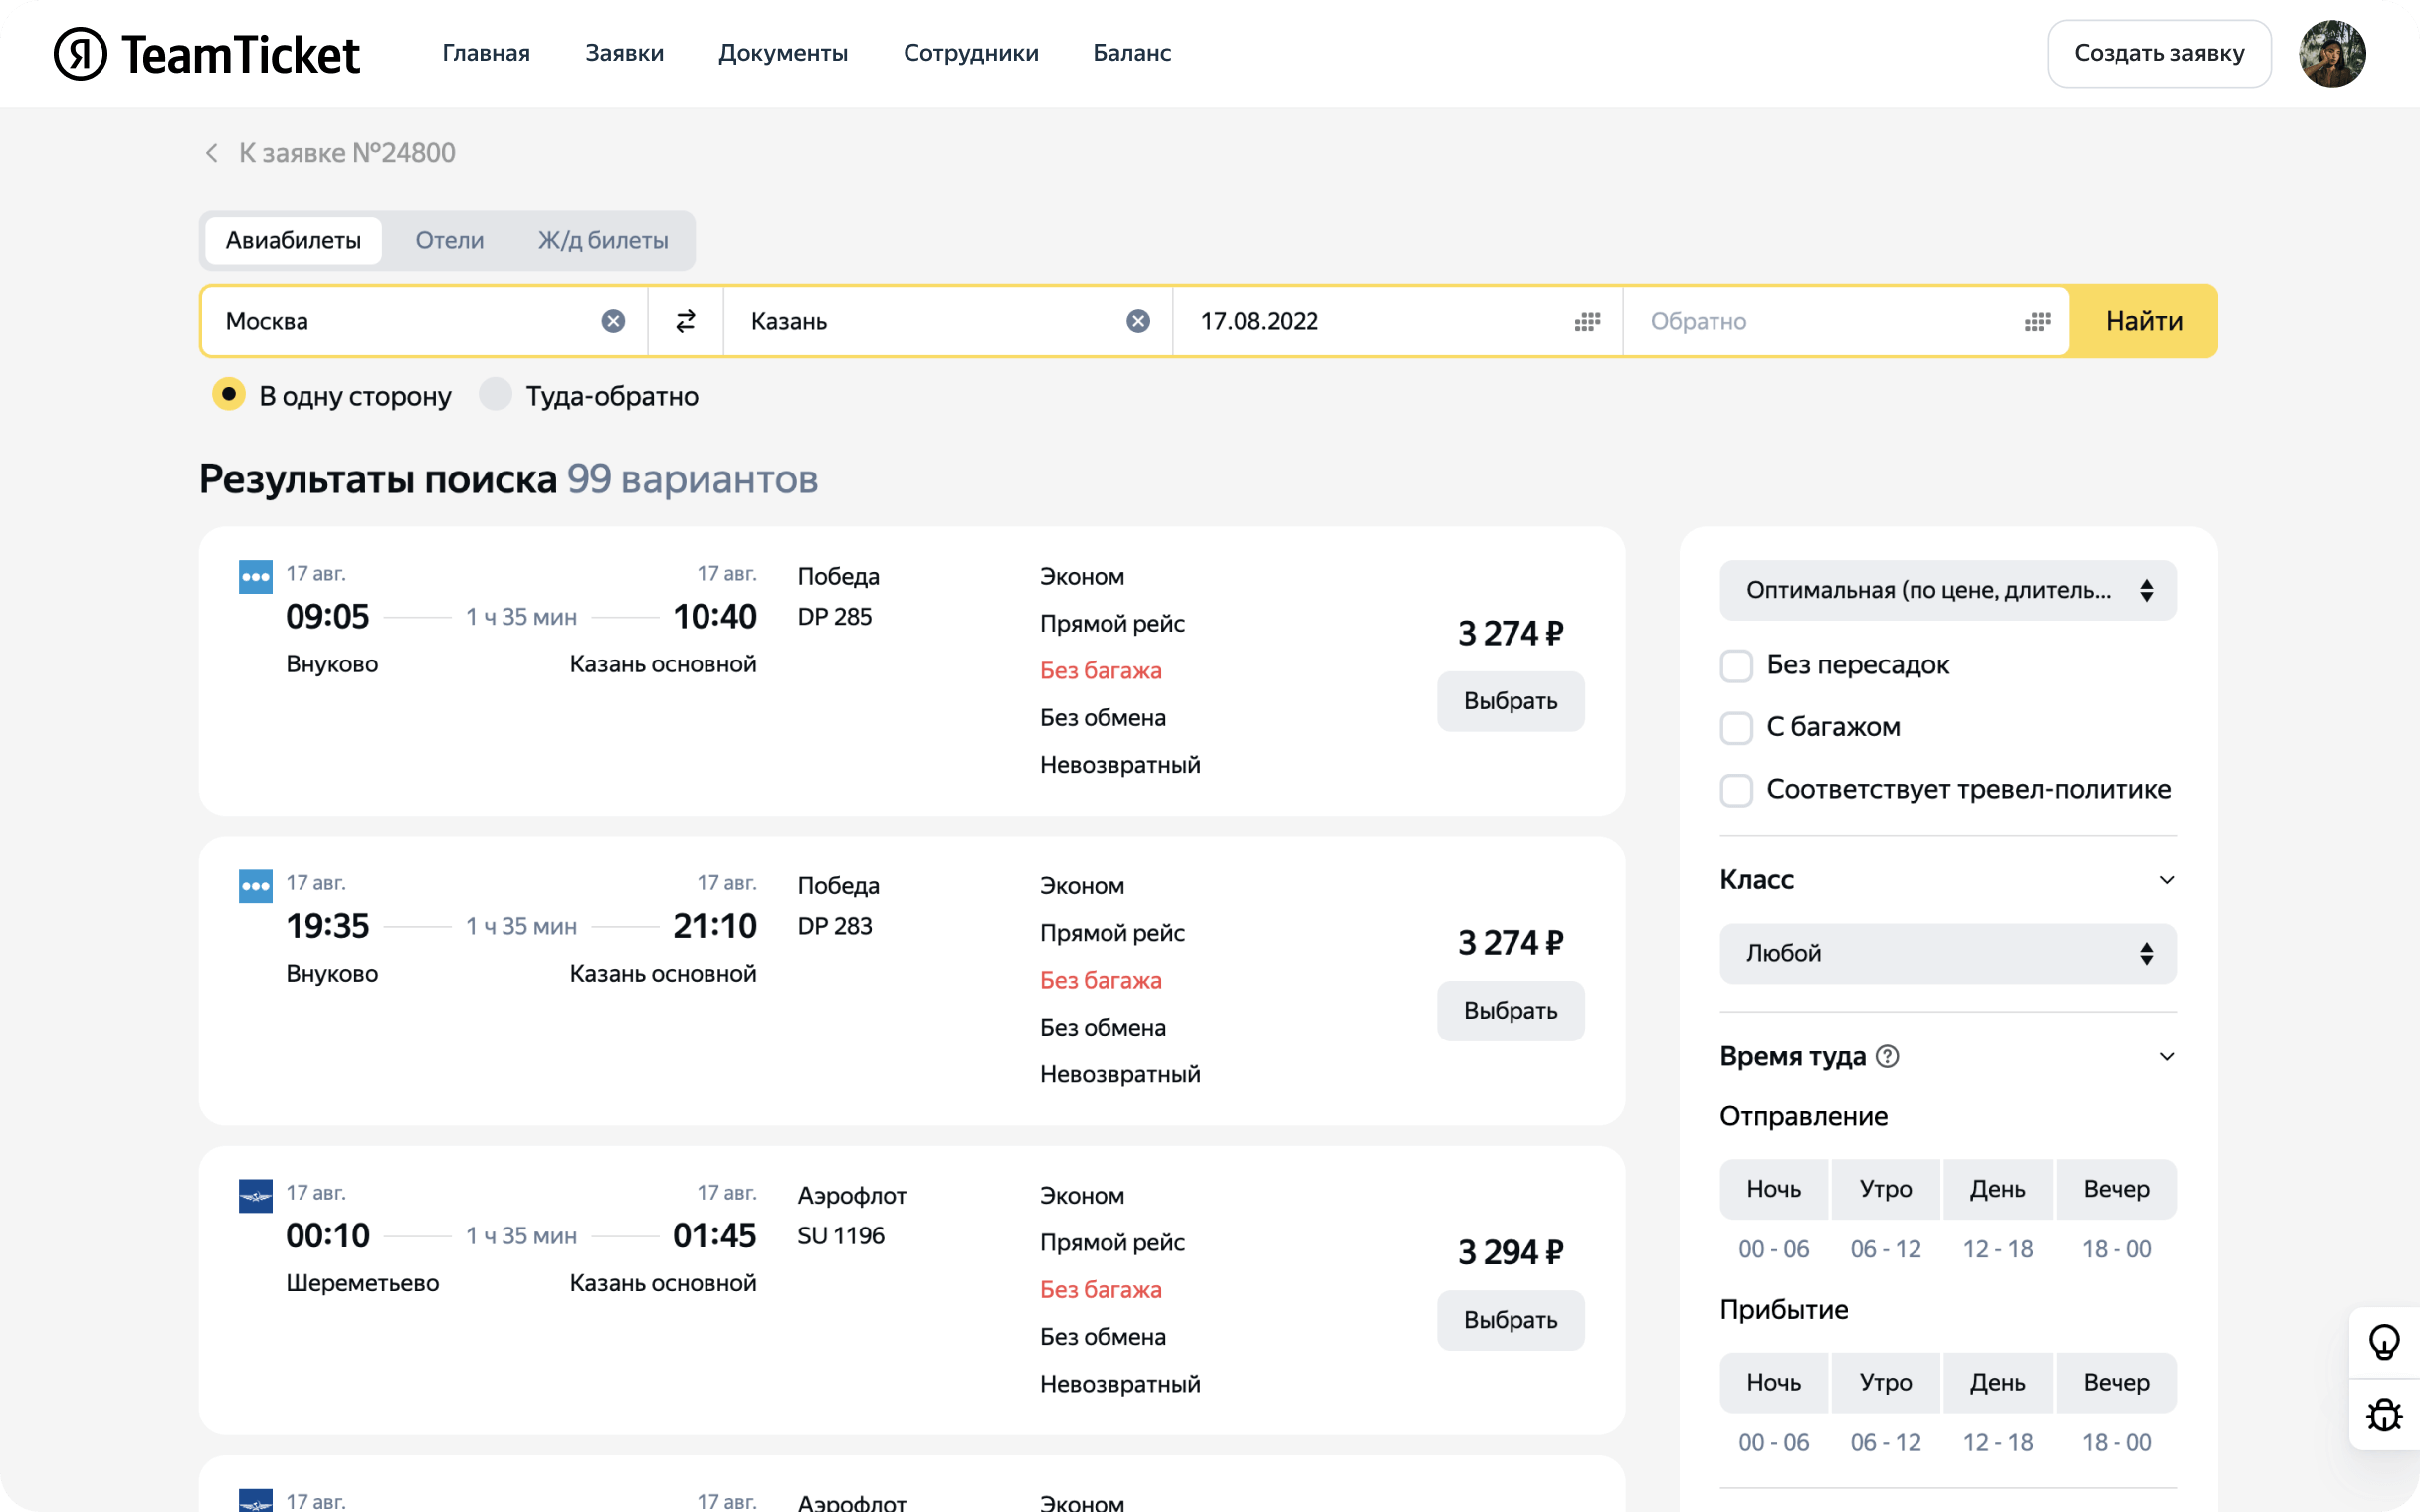Clear the Казань destination field

(x=1138, y=321)
